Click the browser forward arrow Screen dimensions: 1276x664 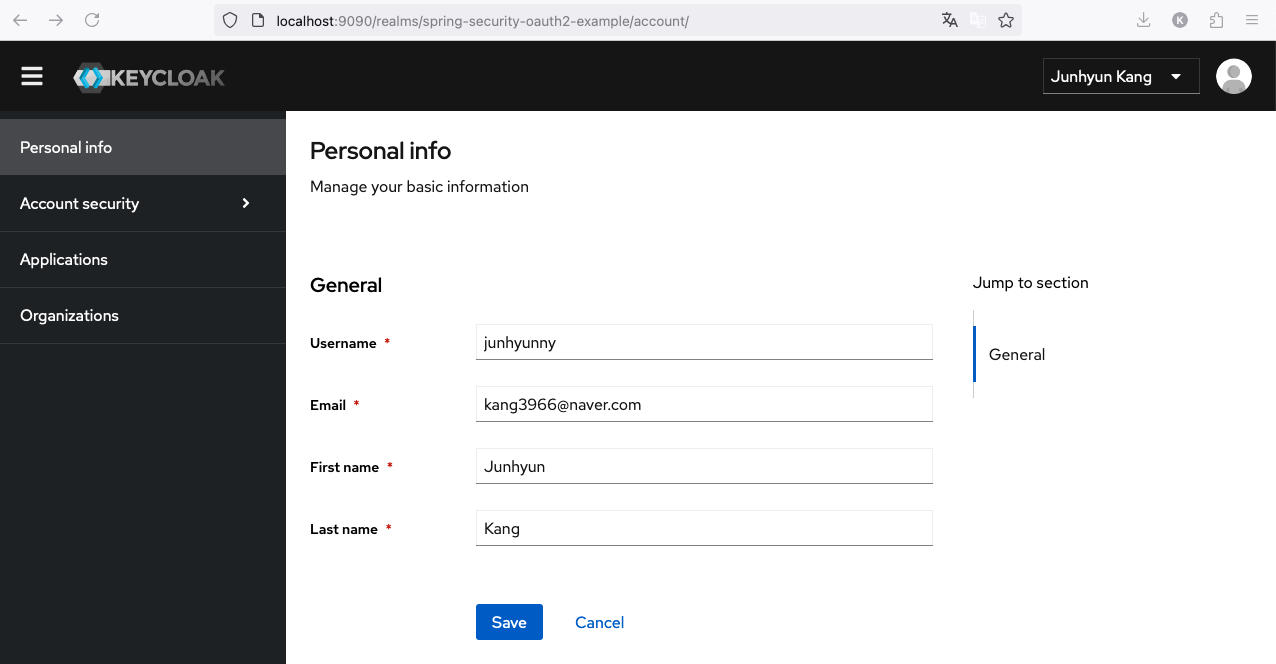(x=56, y=20)
